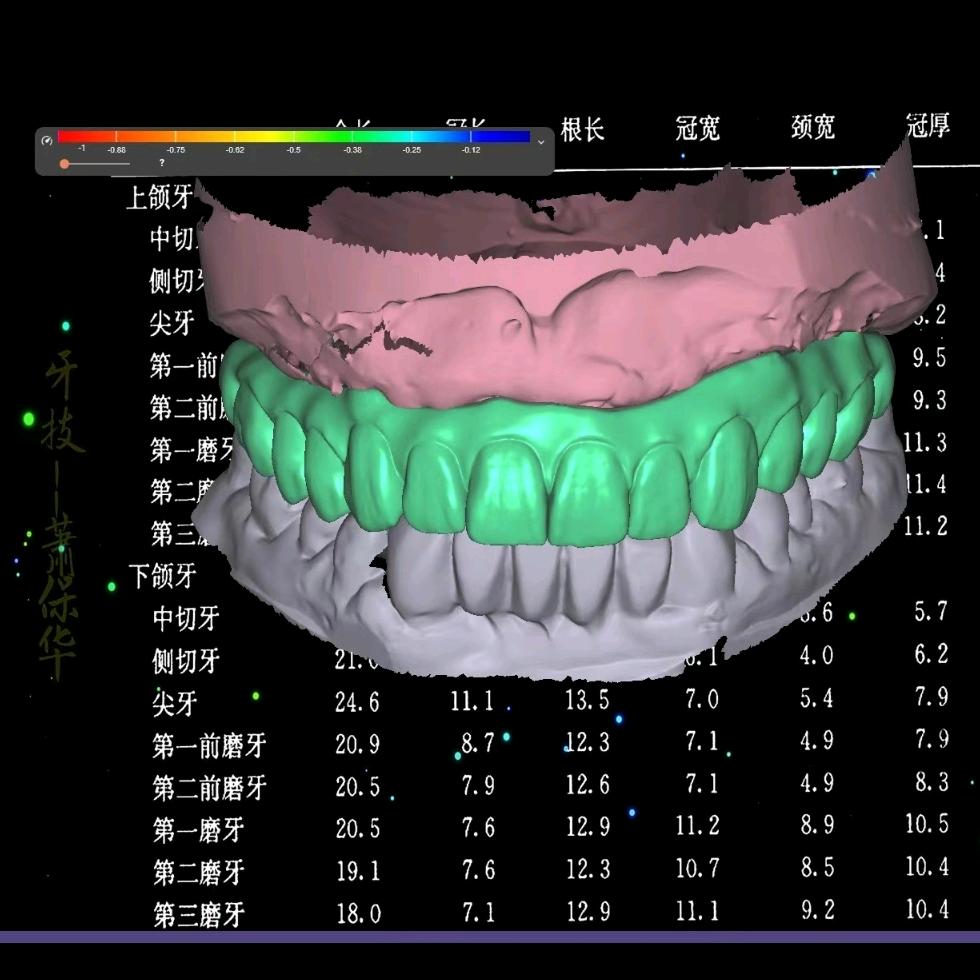Click the 第一前磨牙 row label

[x=210, y=746]
